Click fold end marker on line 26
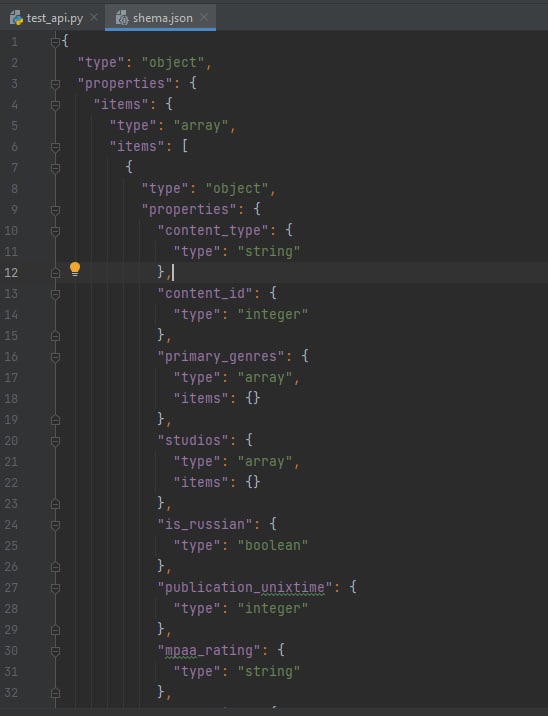 coord(55,567)
